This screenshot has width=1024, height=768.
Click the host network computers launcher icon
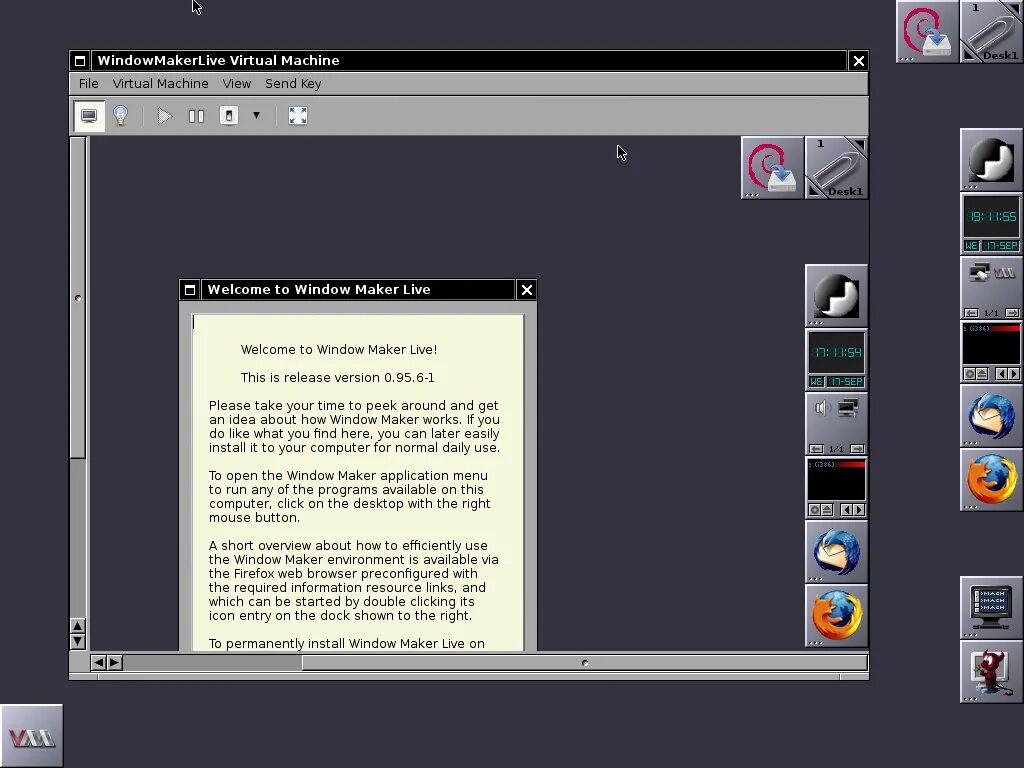[979, 272]
